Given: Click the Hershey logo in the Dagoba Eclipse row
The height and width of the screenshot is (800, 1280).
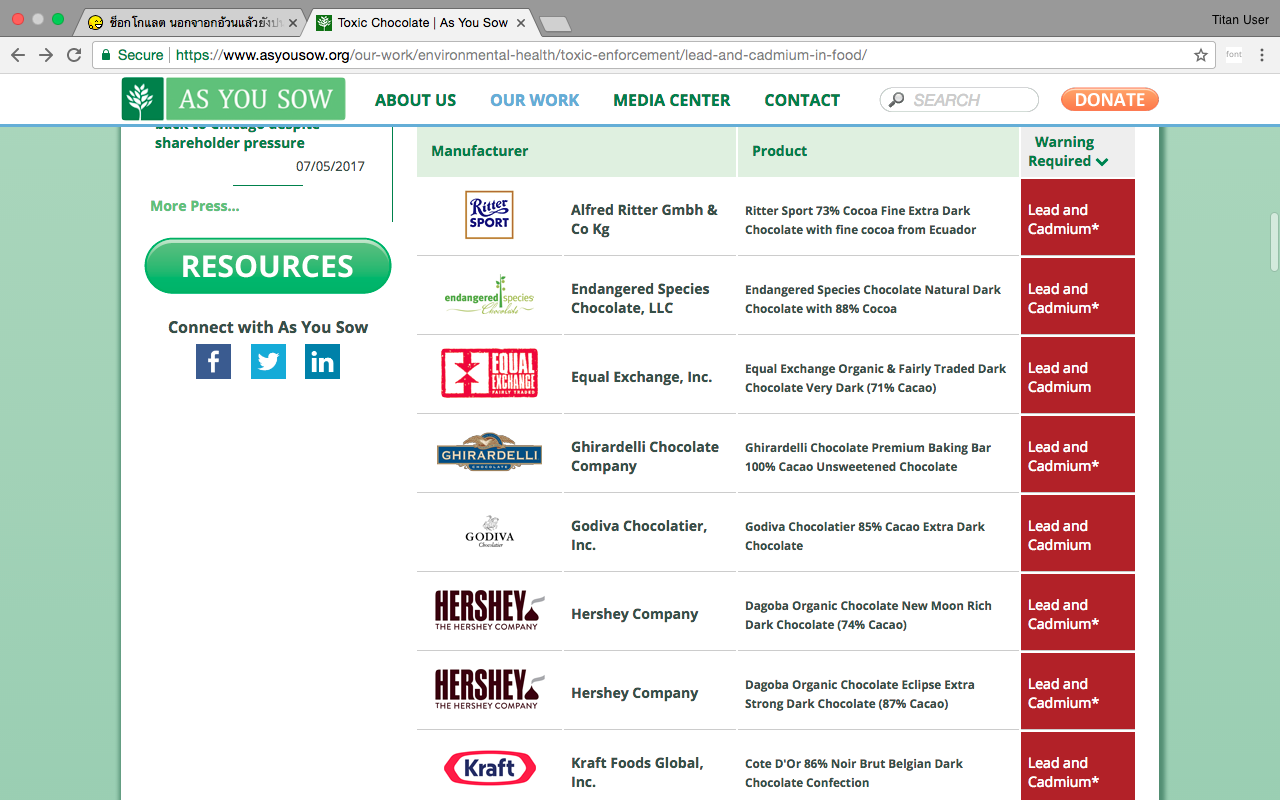Looking at the screenshot, I should [490, 689].
